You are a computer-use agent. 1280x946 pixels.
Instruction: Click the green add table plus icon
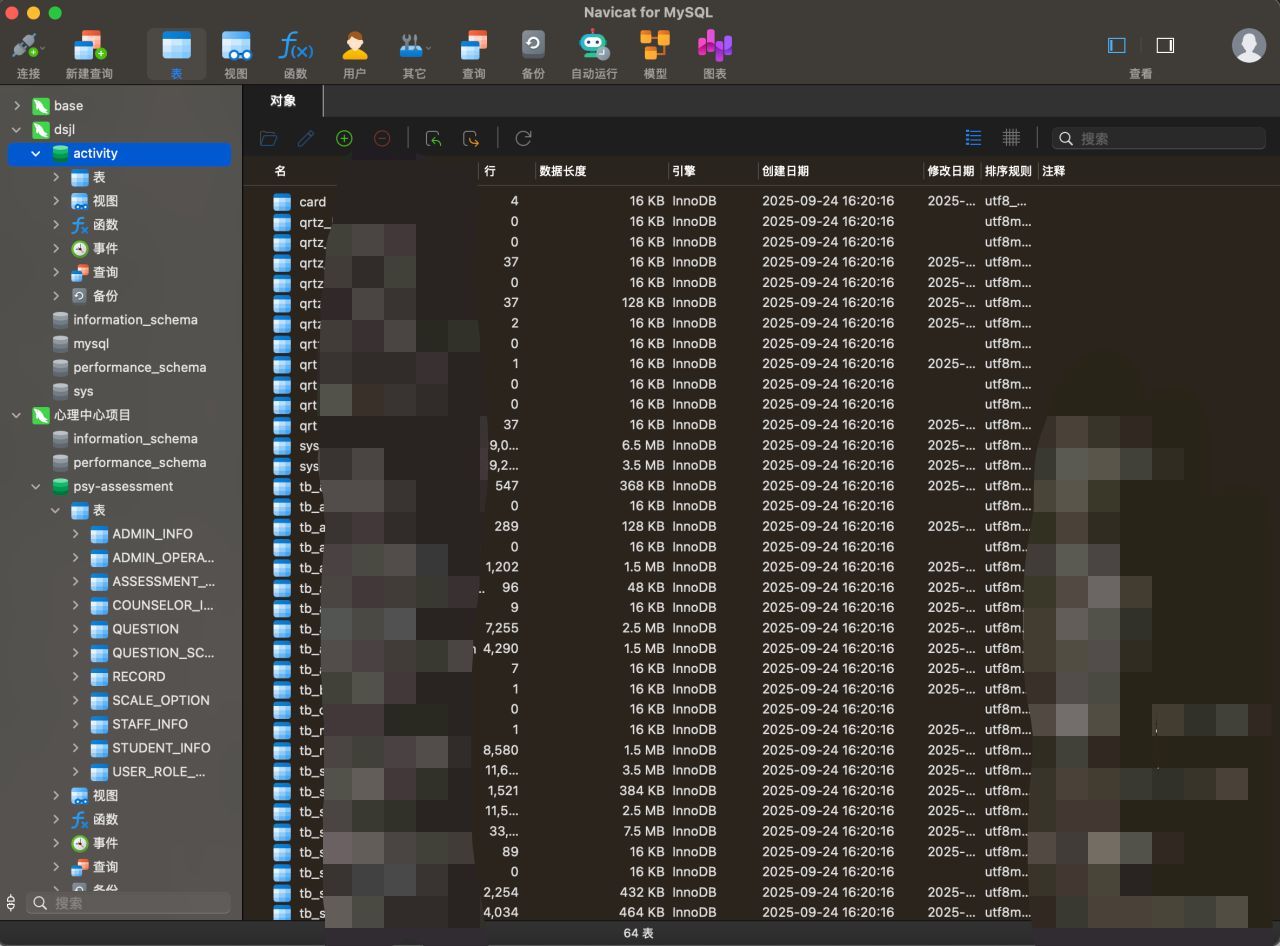tap(344, 139)
